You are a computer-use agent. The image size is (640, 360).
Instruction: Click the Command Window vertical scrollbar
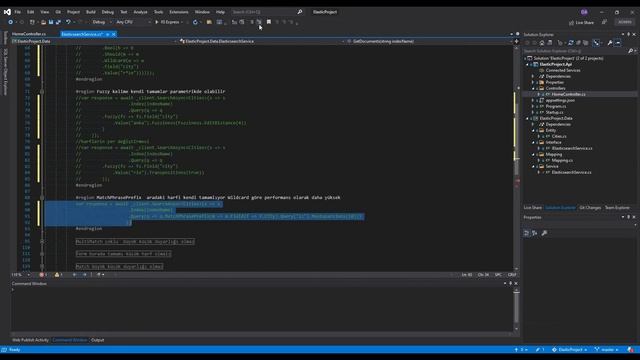[x=516, y=310]
